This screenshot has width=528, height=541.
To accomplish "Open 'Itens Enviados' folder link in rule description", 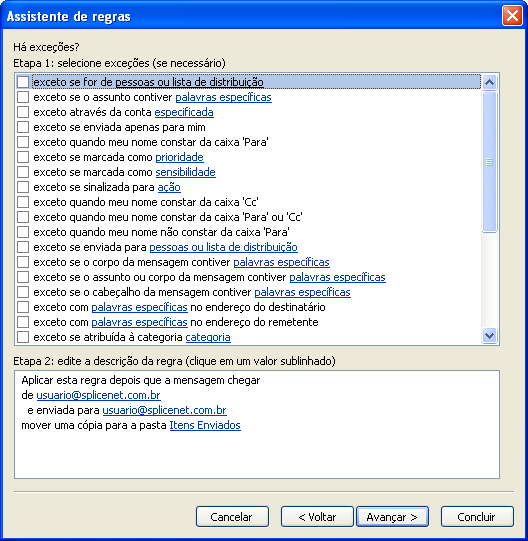I will pyautogui.click(x=205, y=425).
